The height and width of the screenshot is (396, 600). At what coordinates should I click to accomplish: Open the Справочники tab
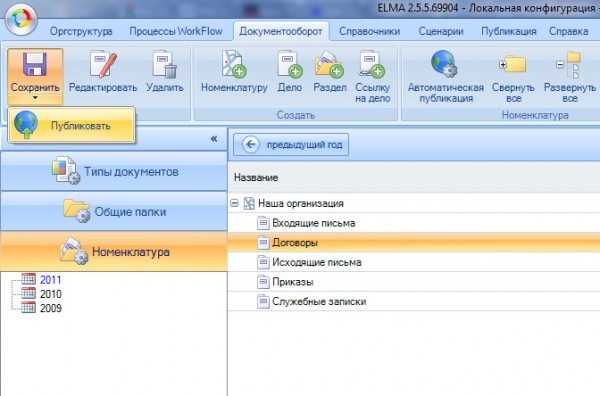point(370,31)
